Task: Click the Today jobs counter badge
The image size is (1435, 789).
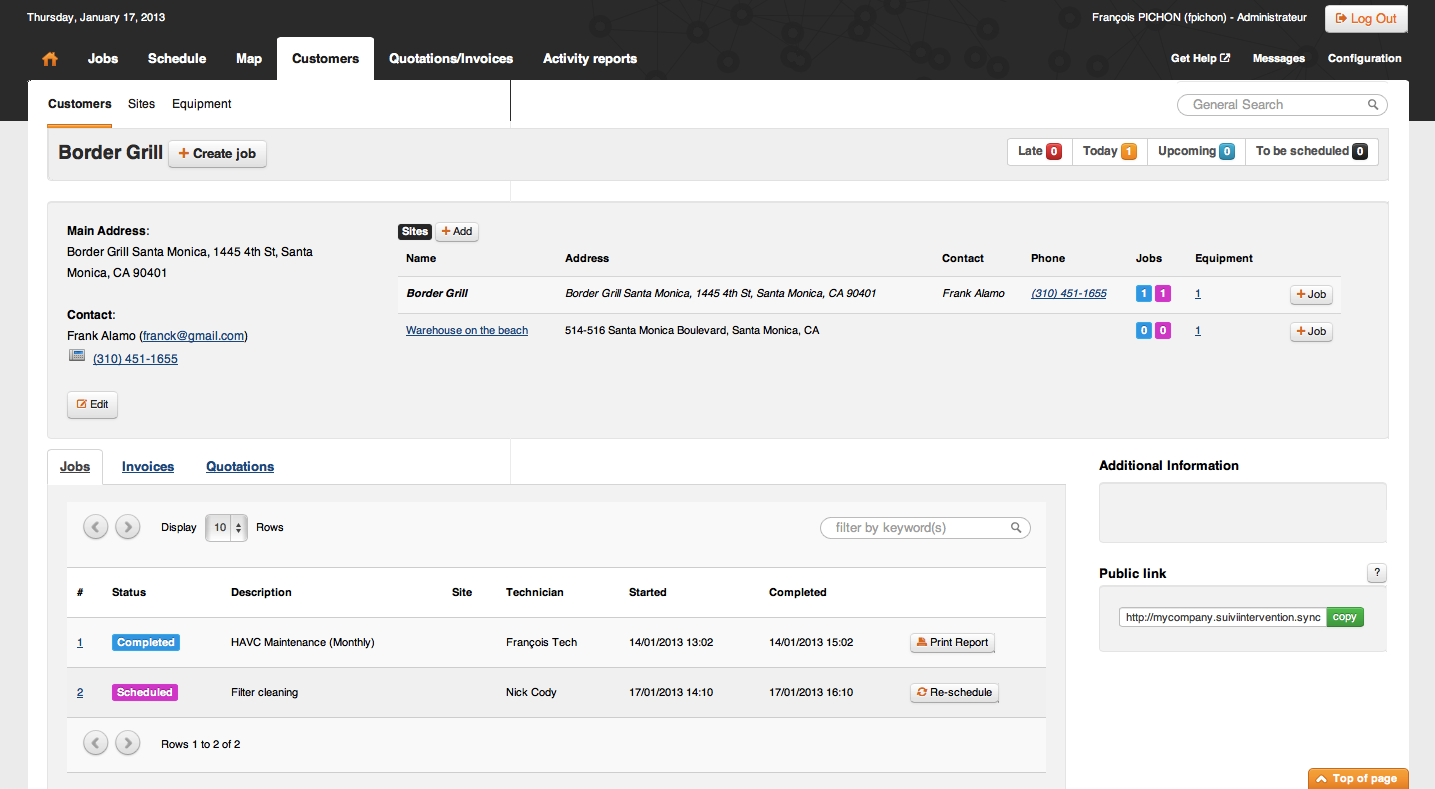Action: pos(1128,152)
